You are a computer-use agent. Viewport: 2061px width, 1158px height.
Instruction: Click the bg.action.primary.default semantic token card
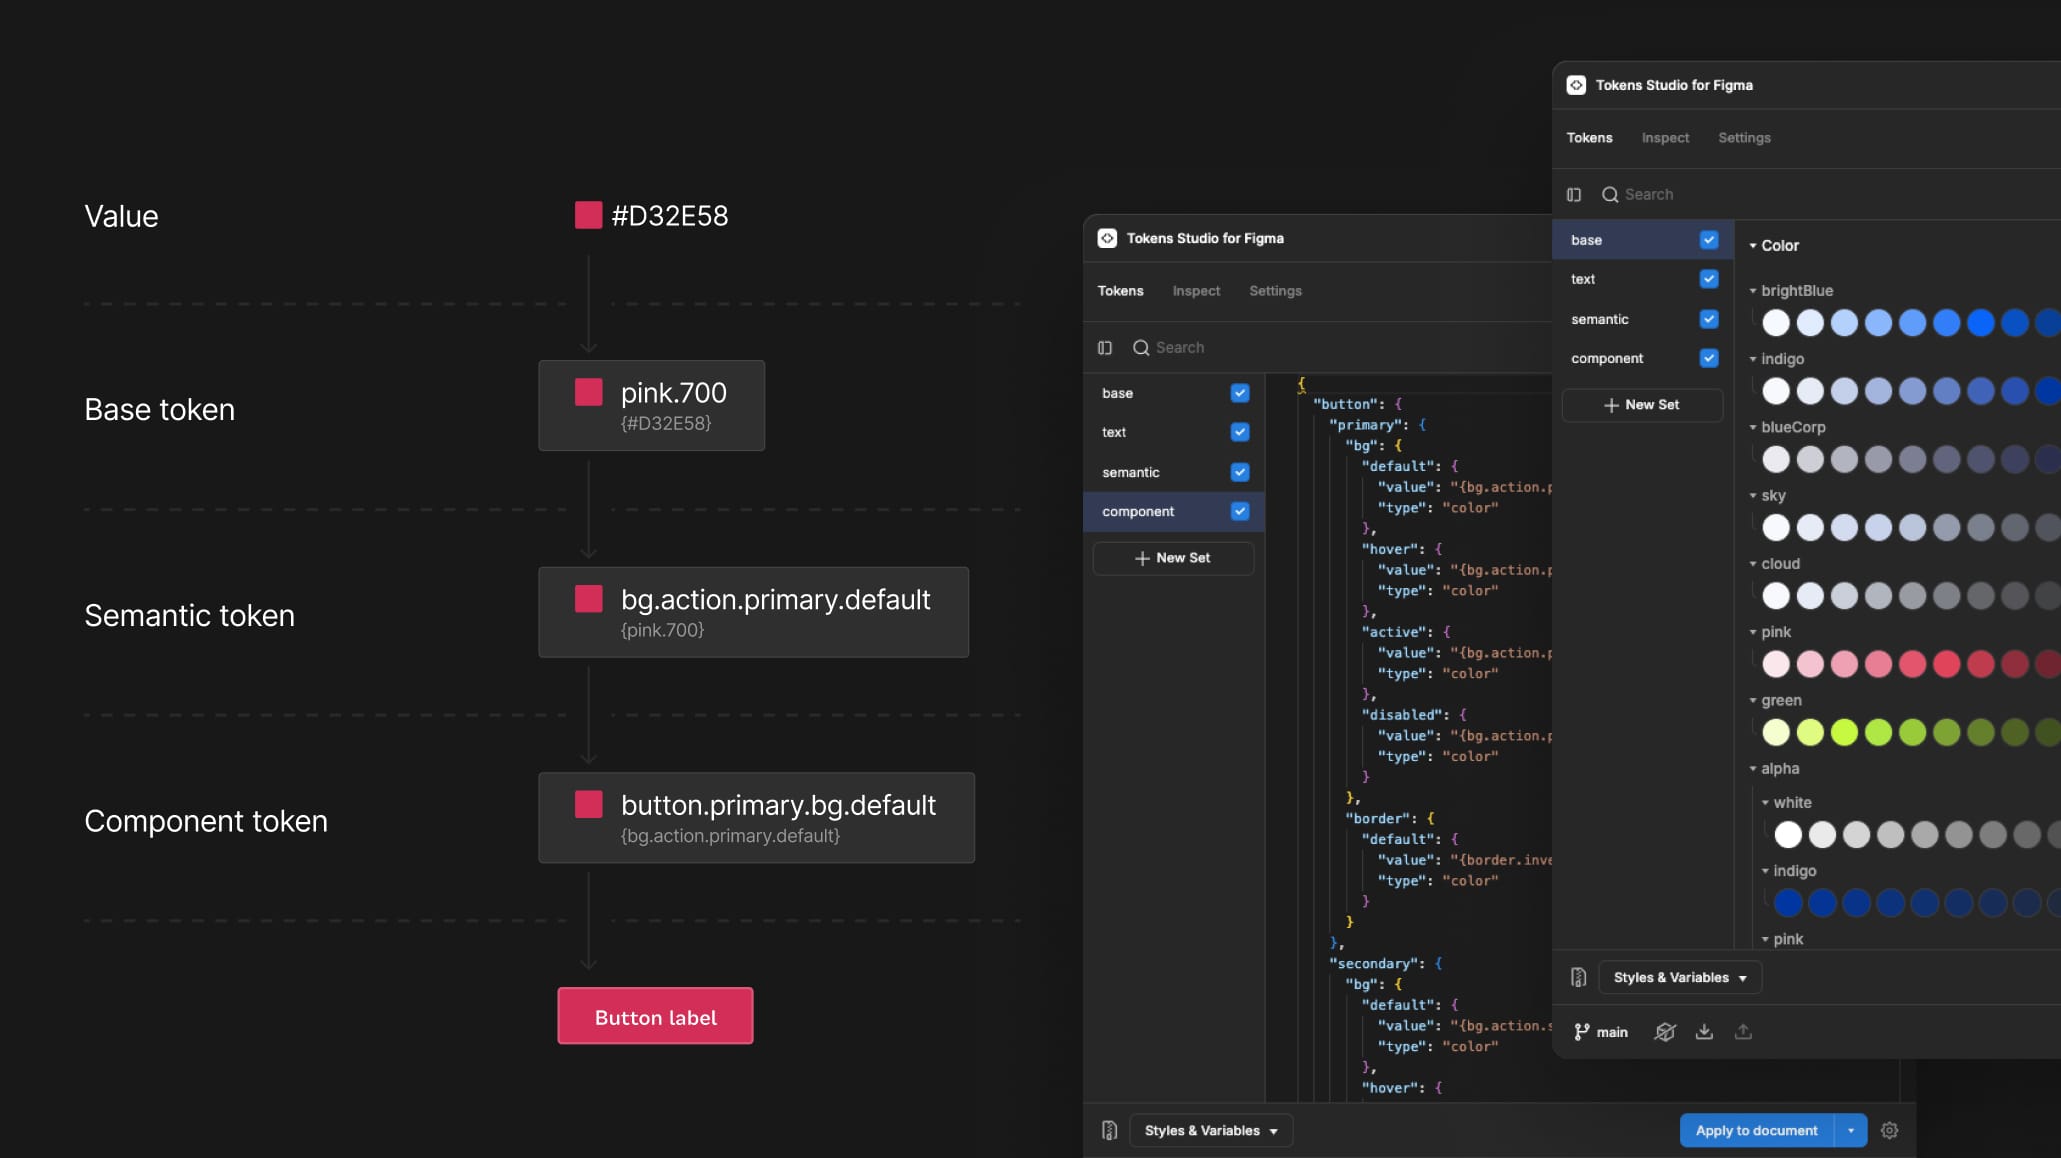(x=754, y=612)
